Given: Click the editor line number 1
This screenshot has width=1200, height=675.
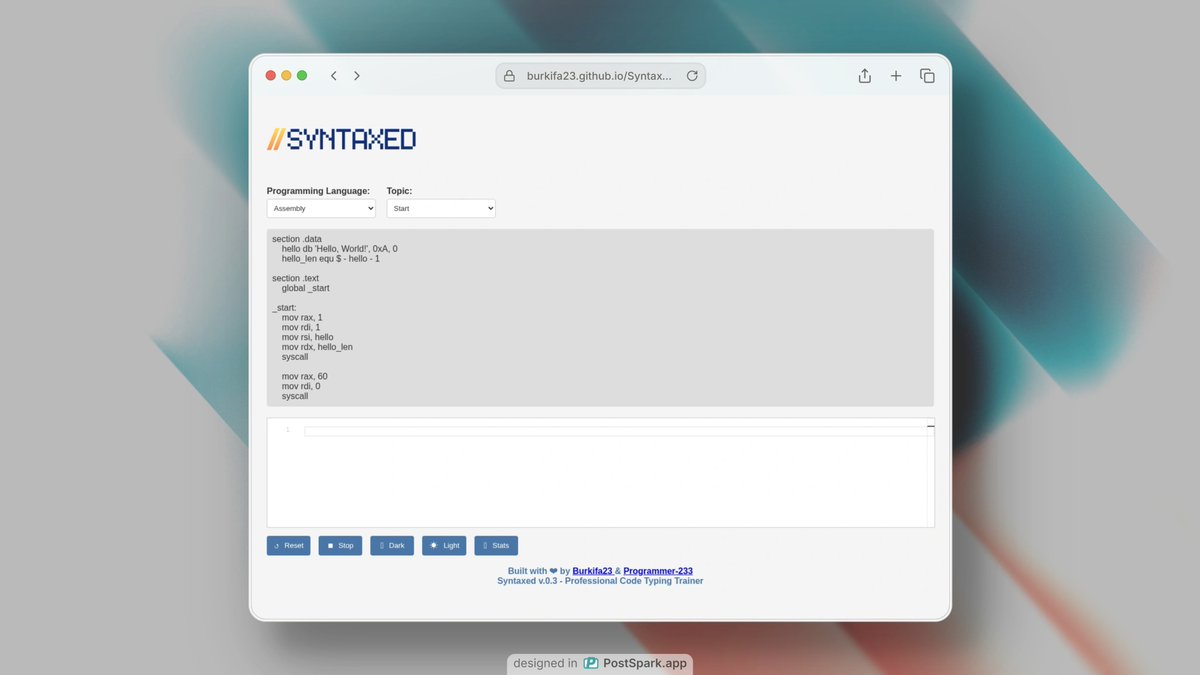Looking at the screenshot, I should coord(288,430).
